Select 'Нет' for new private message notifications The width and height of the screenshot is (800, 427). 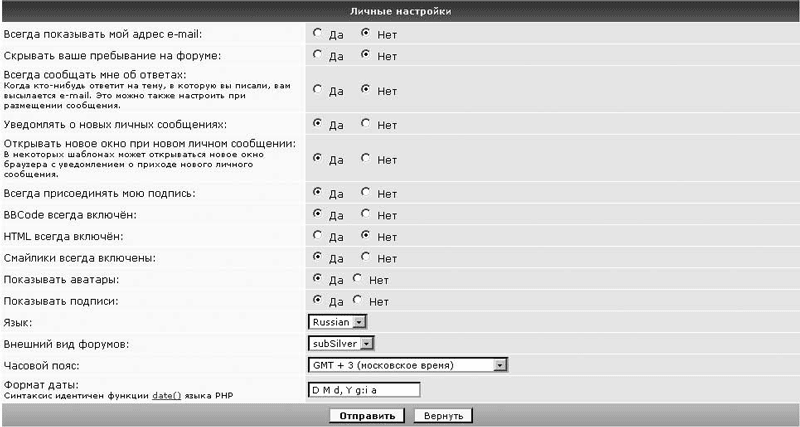tap(366, 124)
